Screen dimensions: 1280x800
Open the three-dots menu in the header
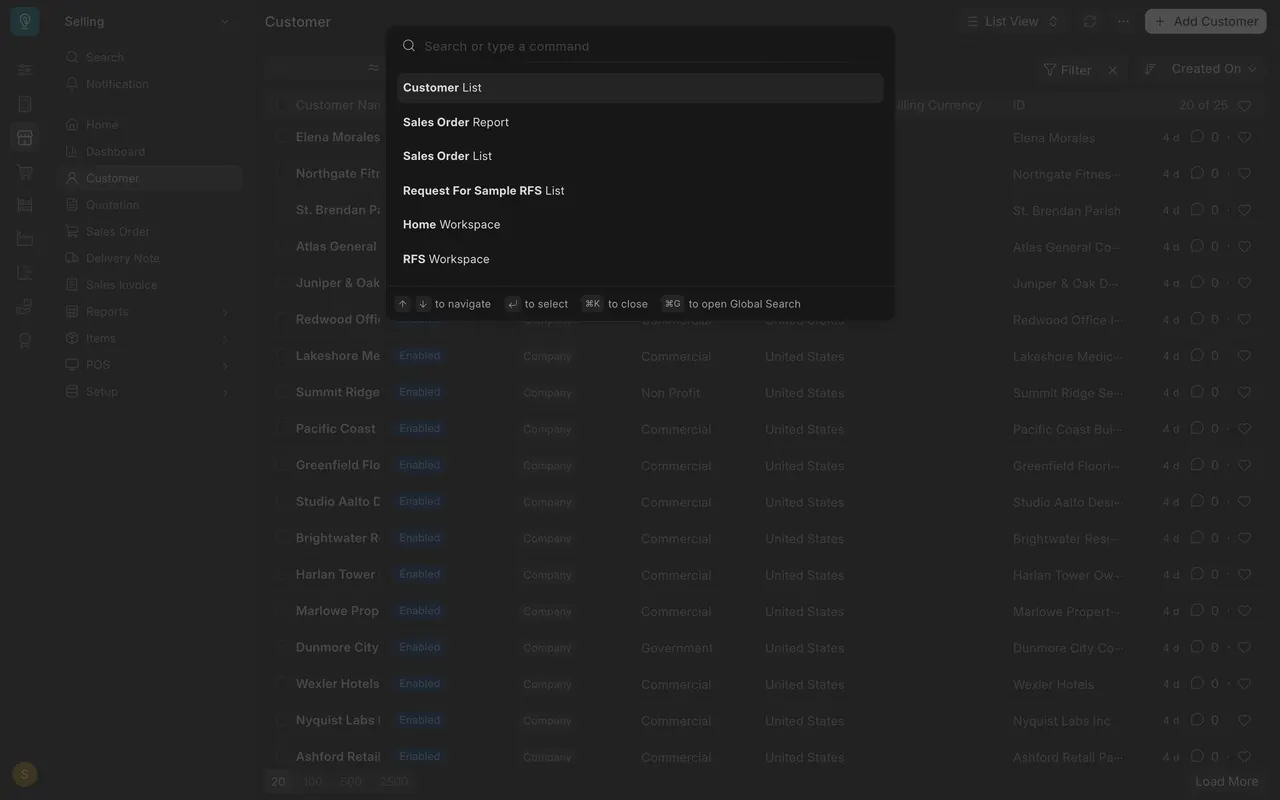(x=1124, y=21)
